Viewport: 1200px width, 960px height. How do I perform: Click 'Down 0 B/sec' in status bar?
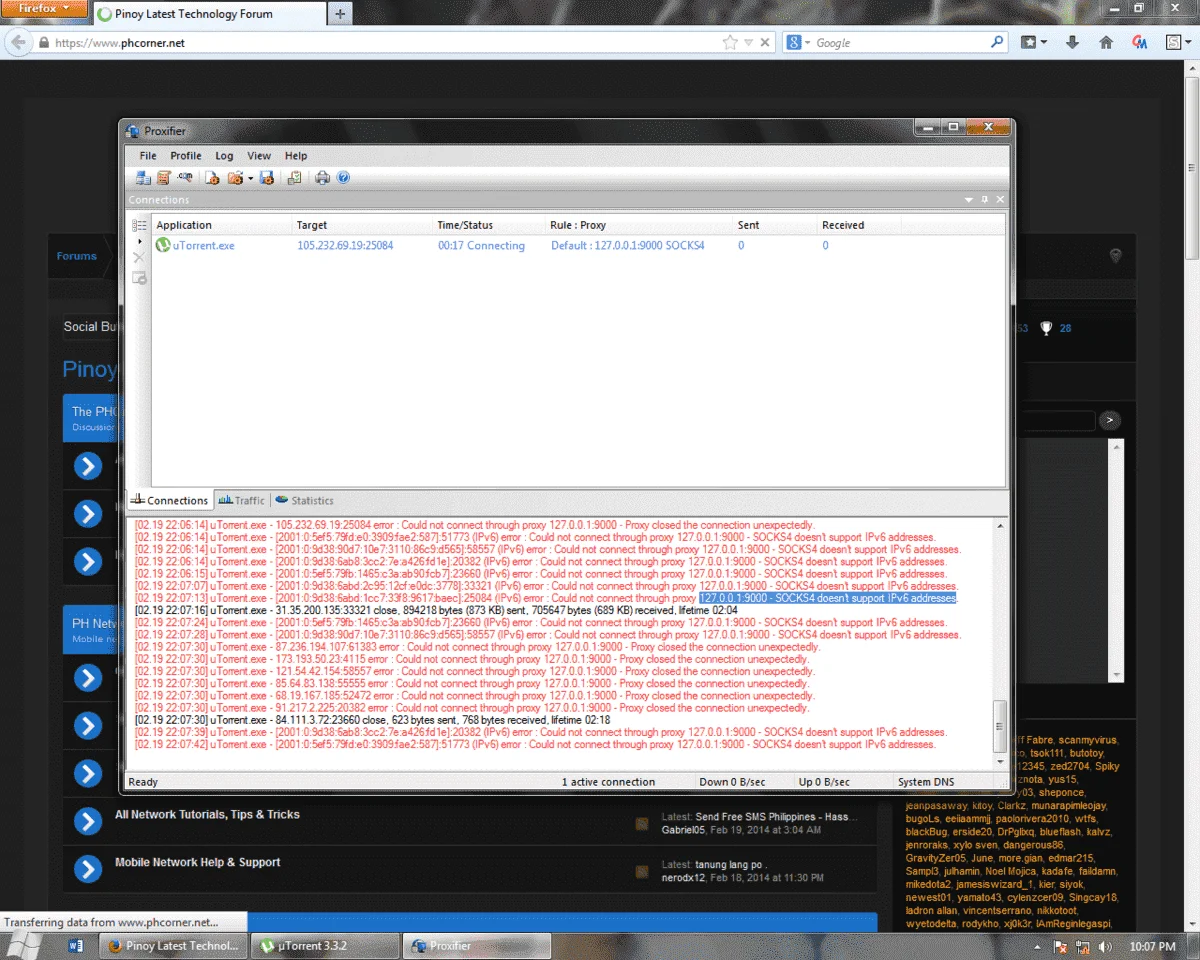[x=732, y=782]
